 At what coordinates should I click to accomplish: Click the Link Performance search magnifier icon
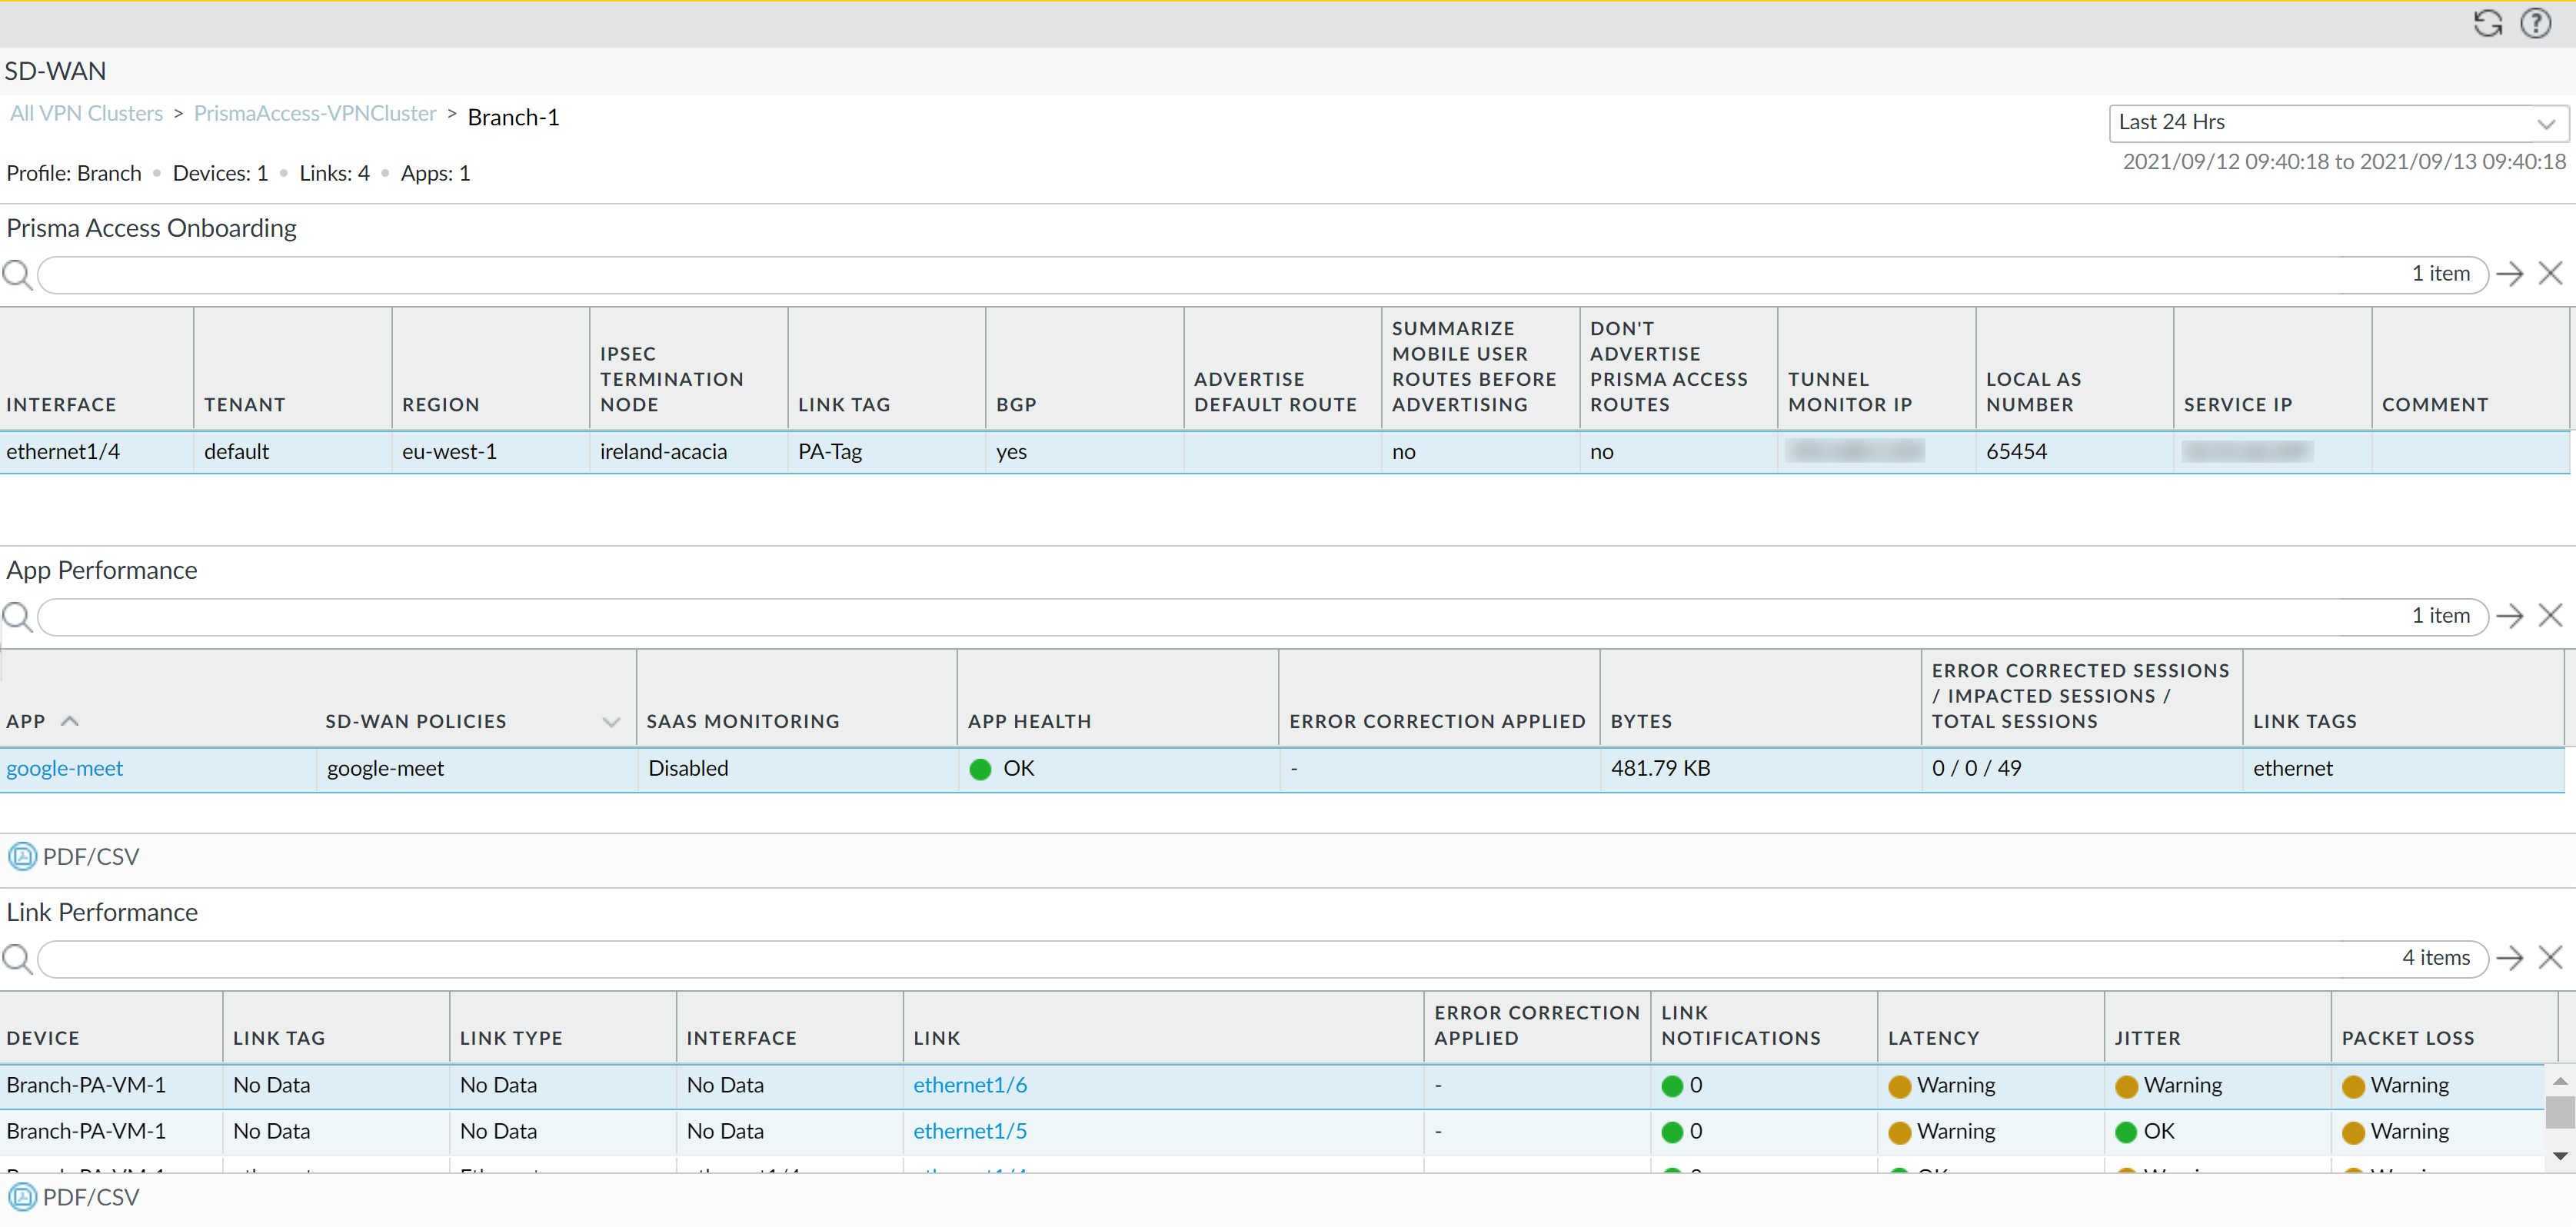pos(17,958)
